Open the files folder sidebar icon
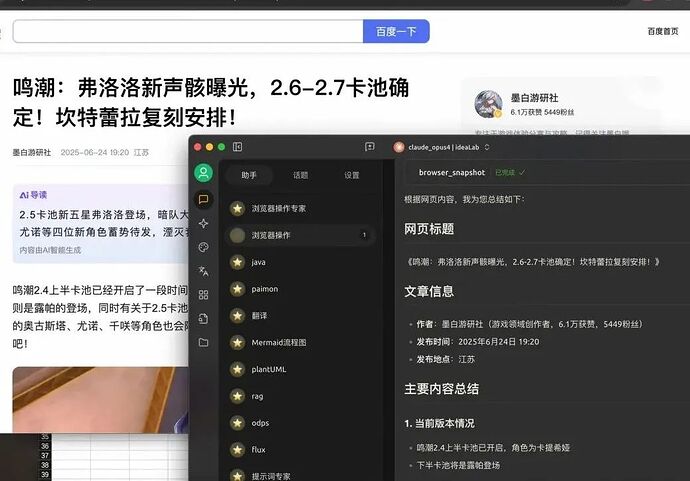This screenshot has height=481, width=690. pyautogui.click(x=204, y=342)
